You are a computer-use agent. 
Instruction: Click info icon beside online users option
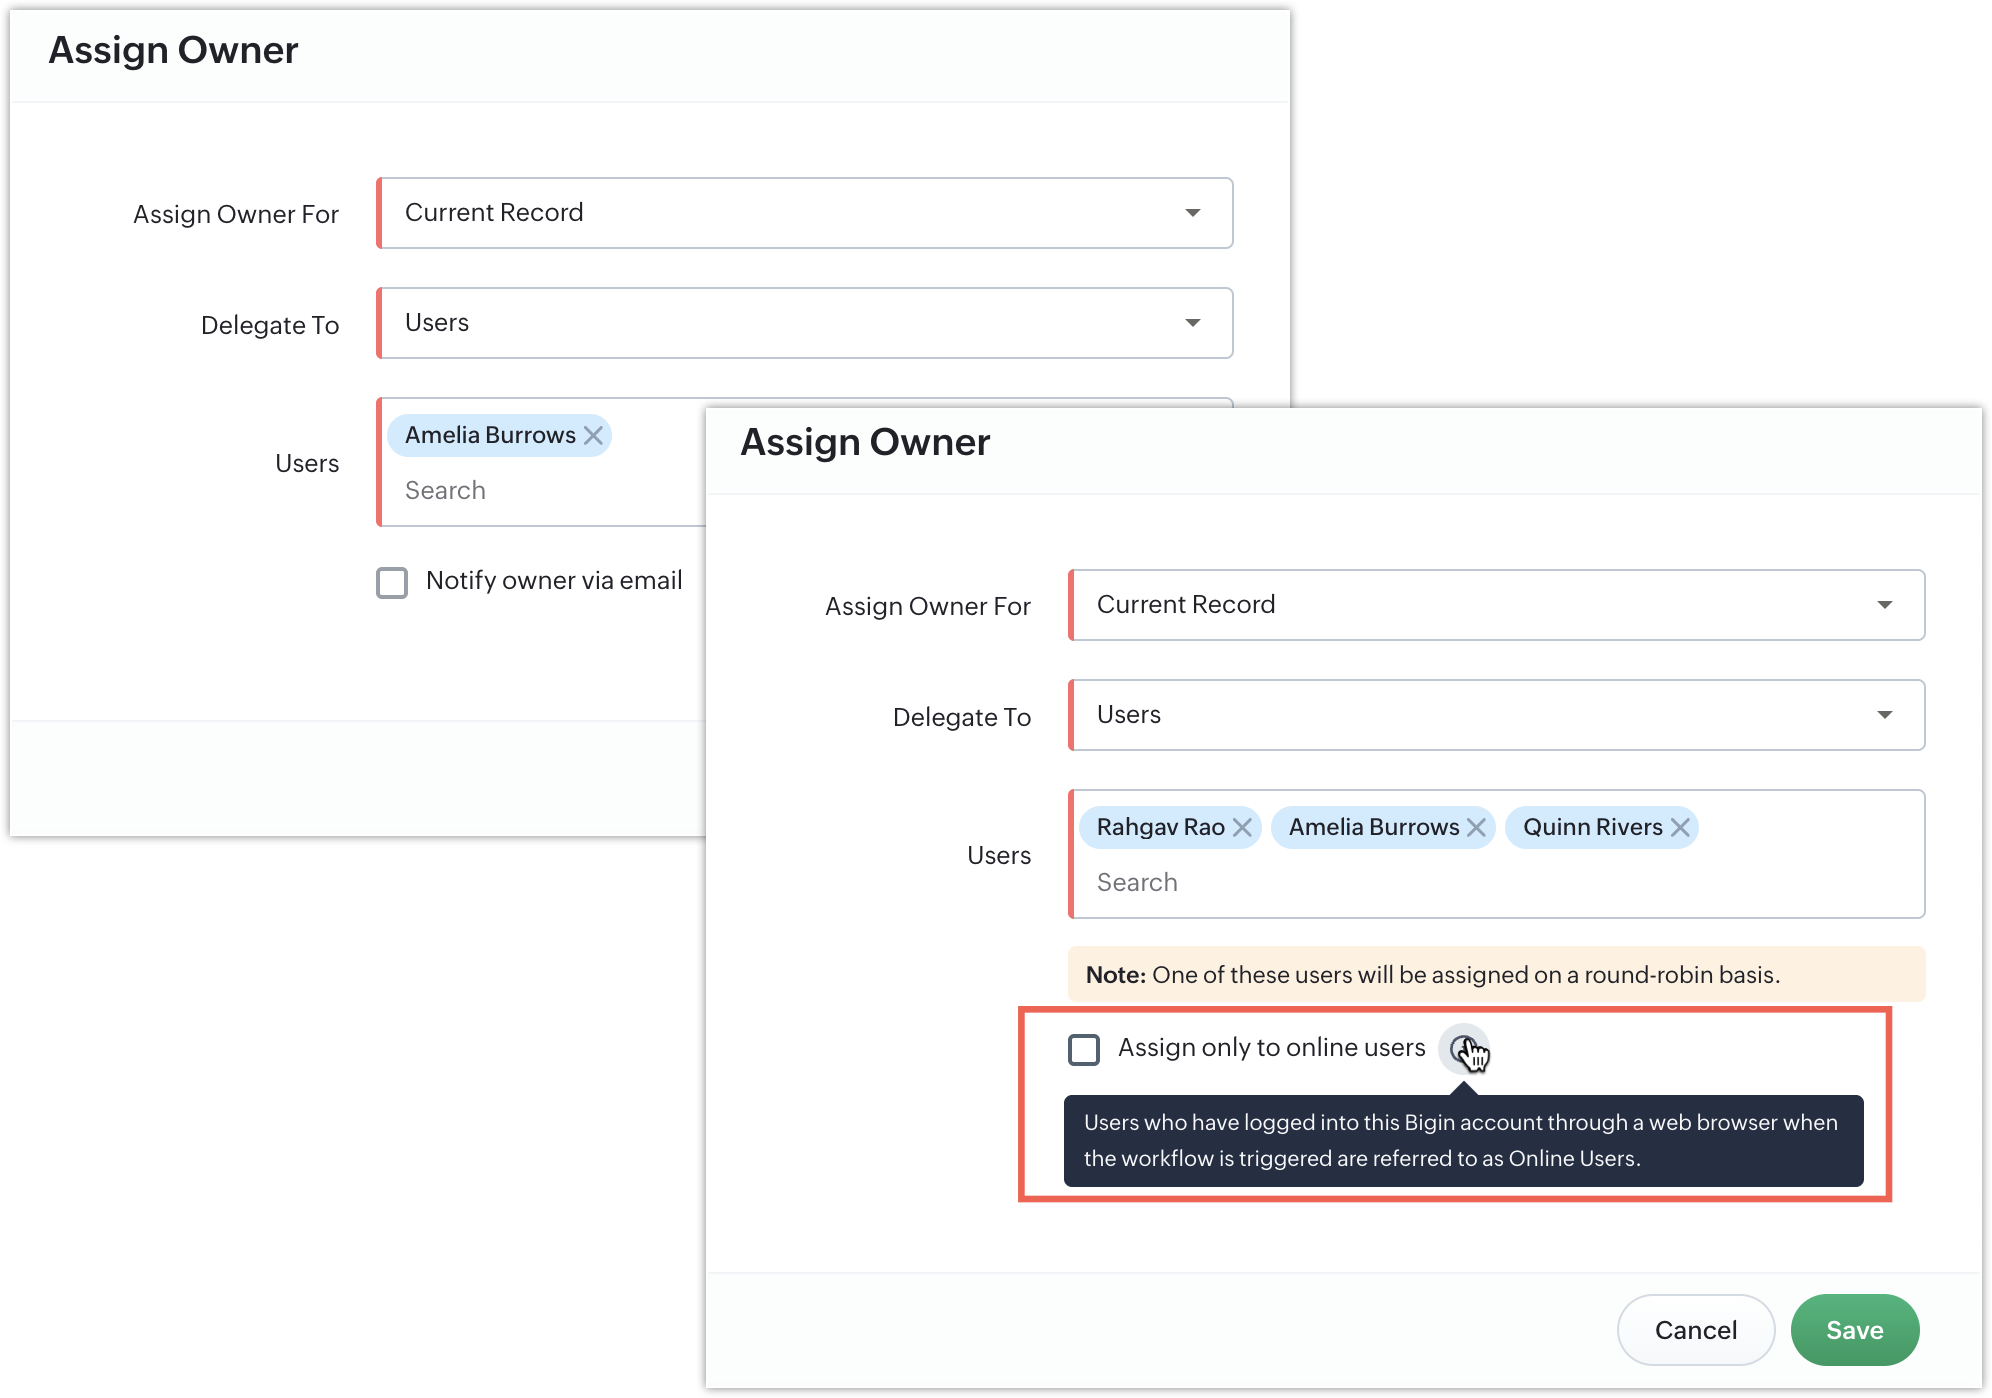point(1463,1048)
